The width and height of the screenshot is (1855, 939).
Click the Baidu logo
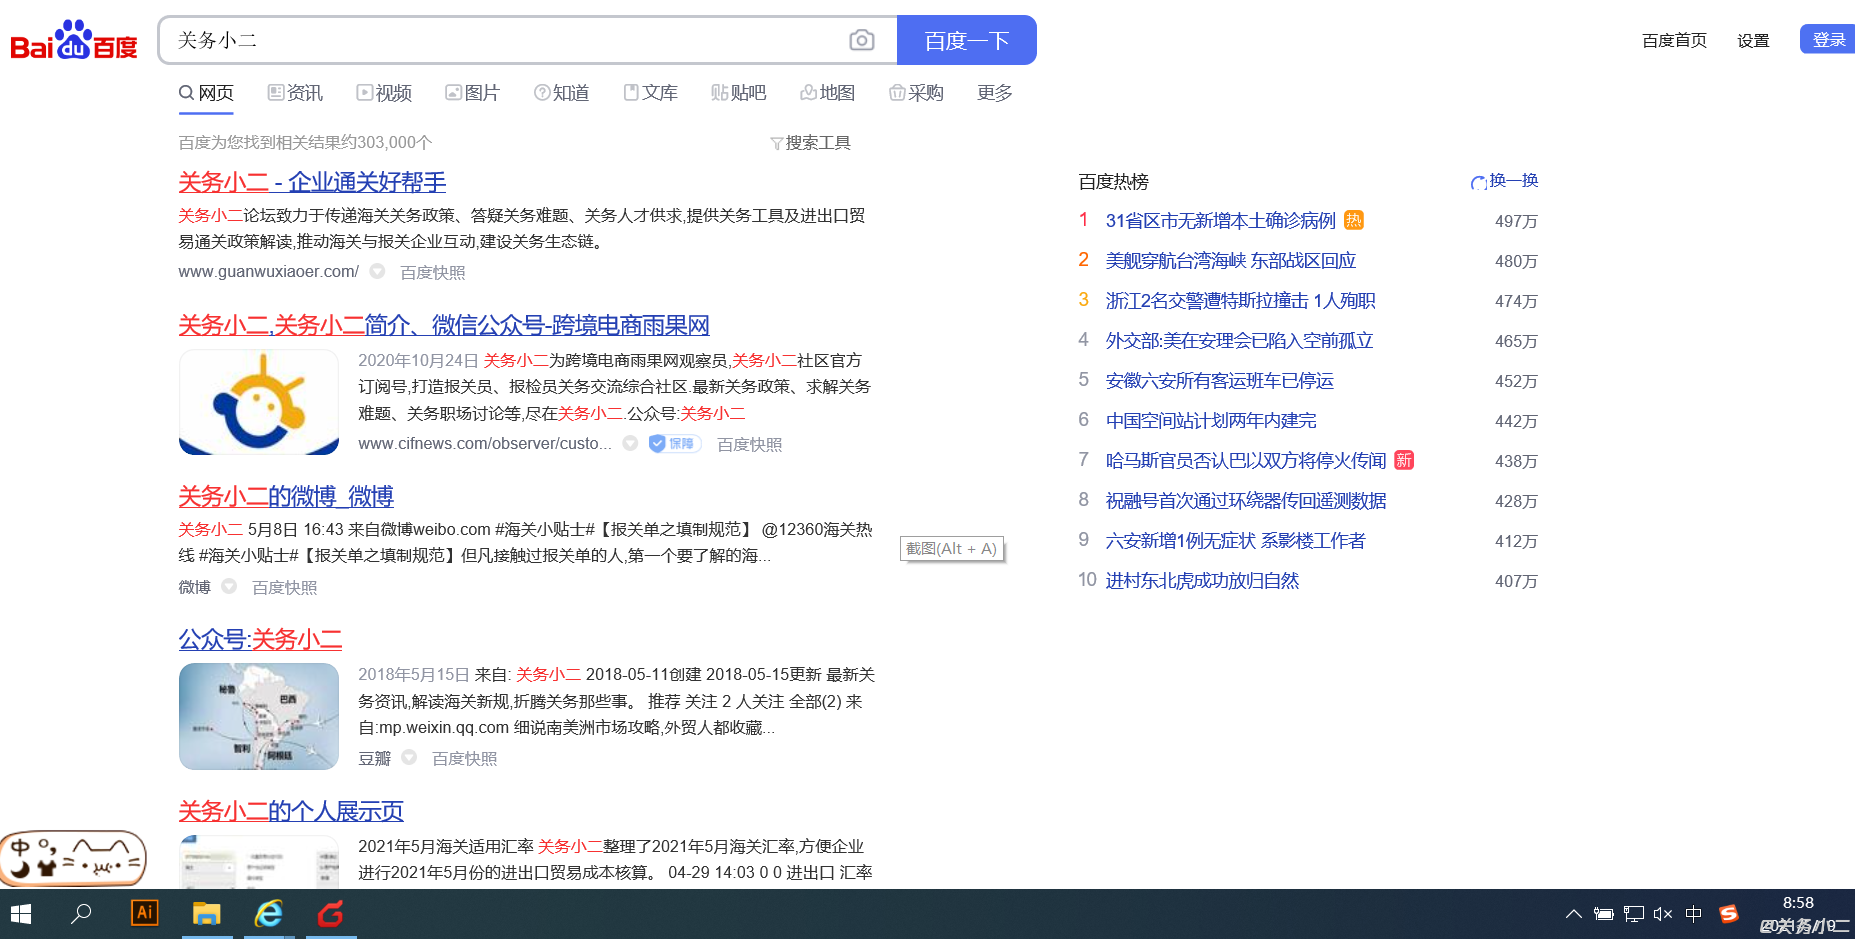coord(74,41)
